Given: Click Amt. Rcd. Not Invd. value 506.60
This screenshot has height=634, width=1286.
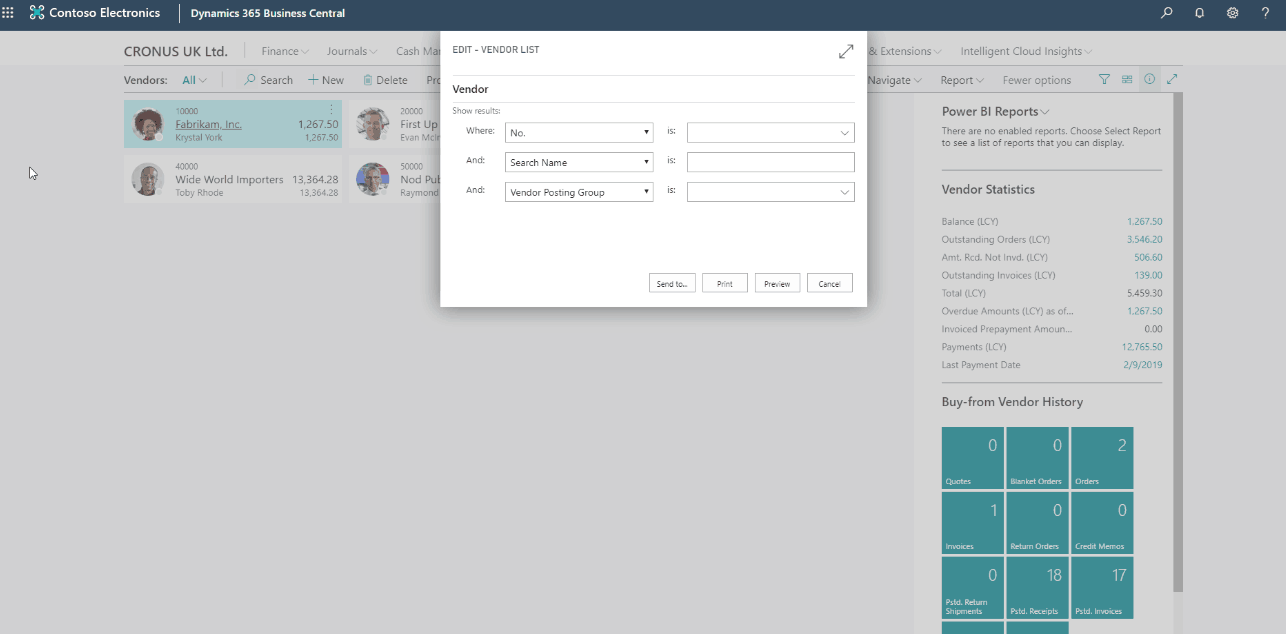Looking at the screenshot, I should coord(1148,258).
